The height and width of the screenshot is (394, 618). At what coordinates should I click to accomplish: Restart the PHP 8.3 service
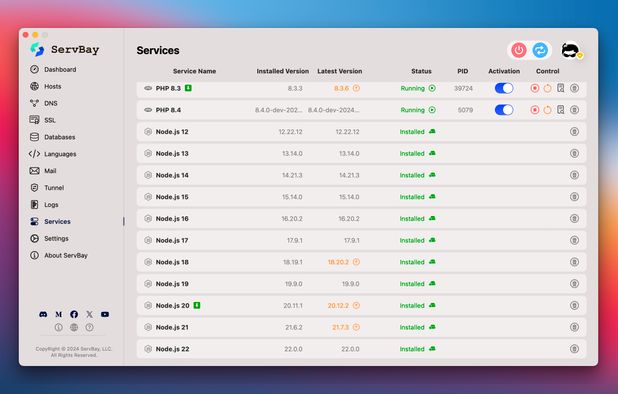[x=547, y=88]
